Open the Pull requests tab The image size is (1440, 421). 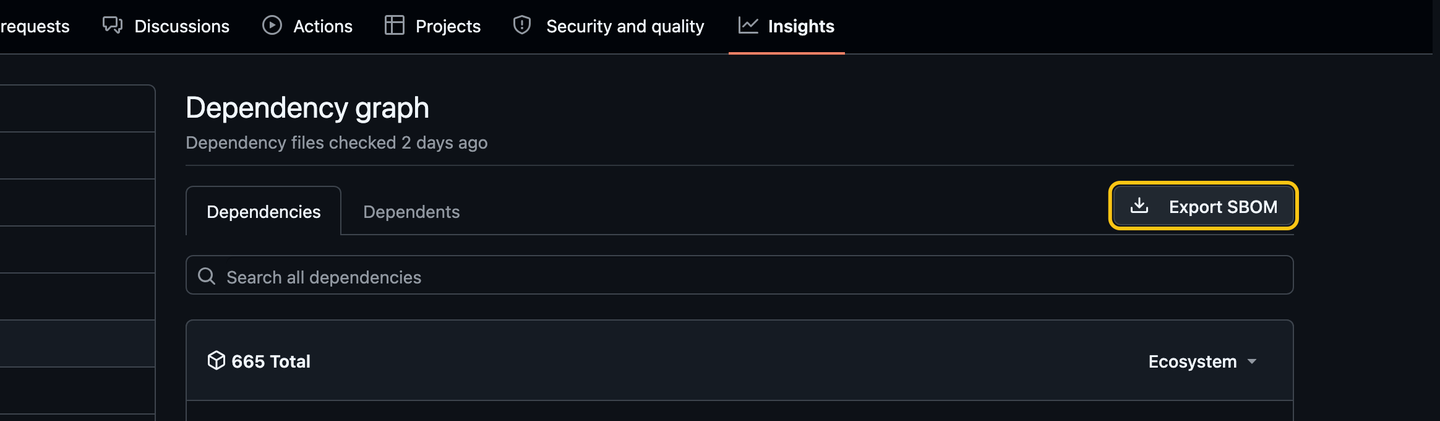pos(35,26)
